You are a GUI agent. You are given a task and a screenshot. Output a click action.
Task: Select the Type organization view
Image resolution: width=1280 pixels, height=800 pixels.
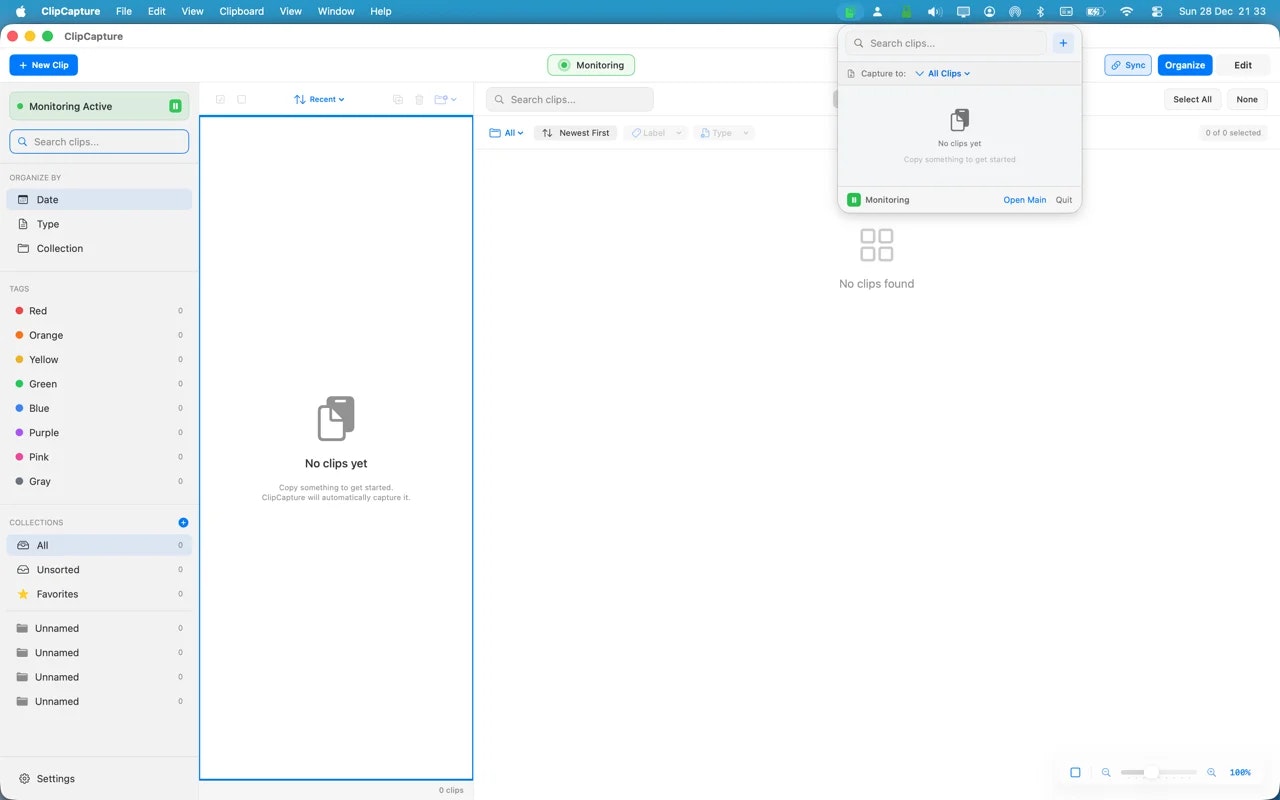[x=46, y=224]
